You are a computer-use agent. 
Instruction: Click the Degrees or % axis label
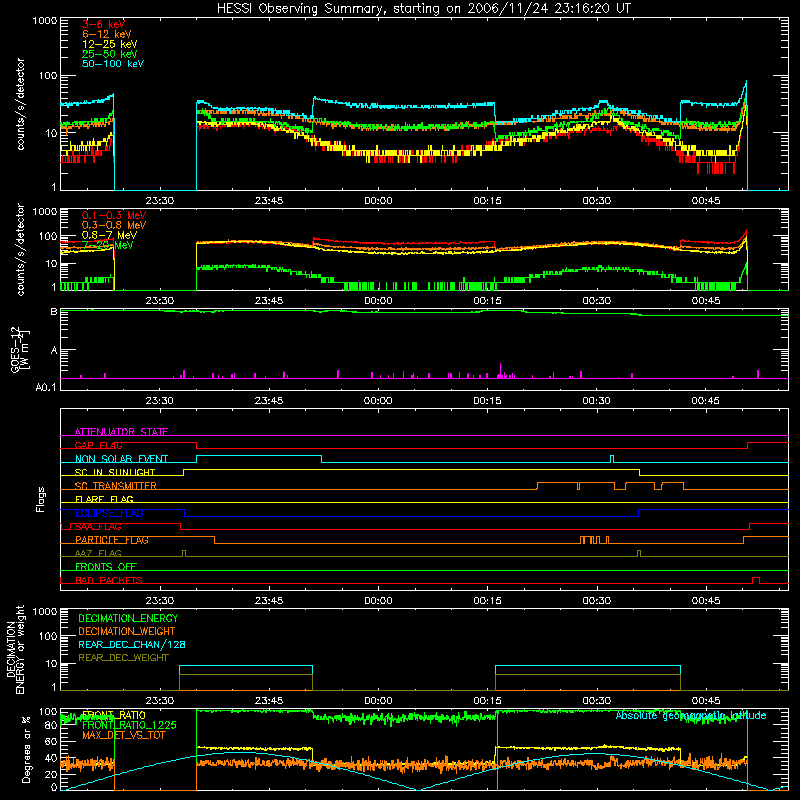click(x=26, y=749)
